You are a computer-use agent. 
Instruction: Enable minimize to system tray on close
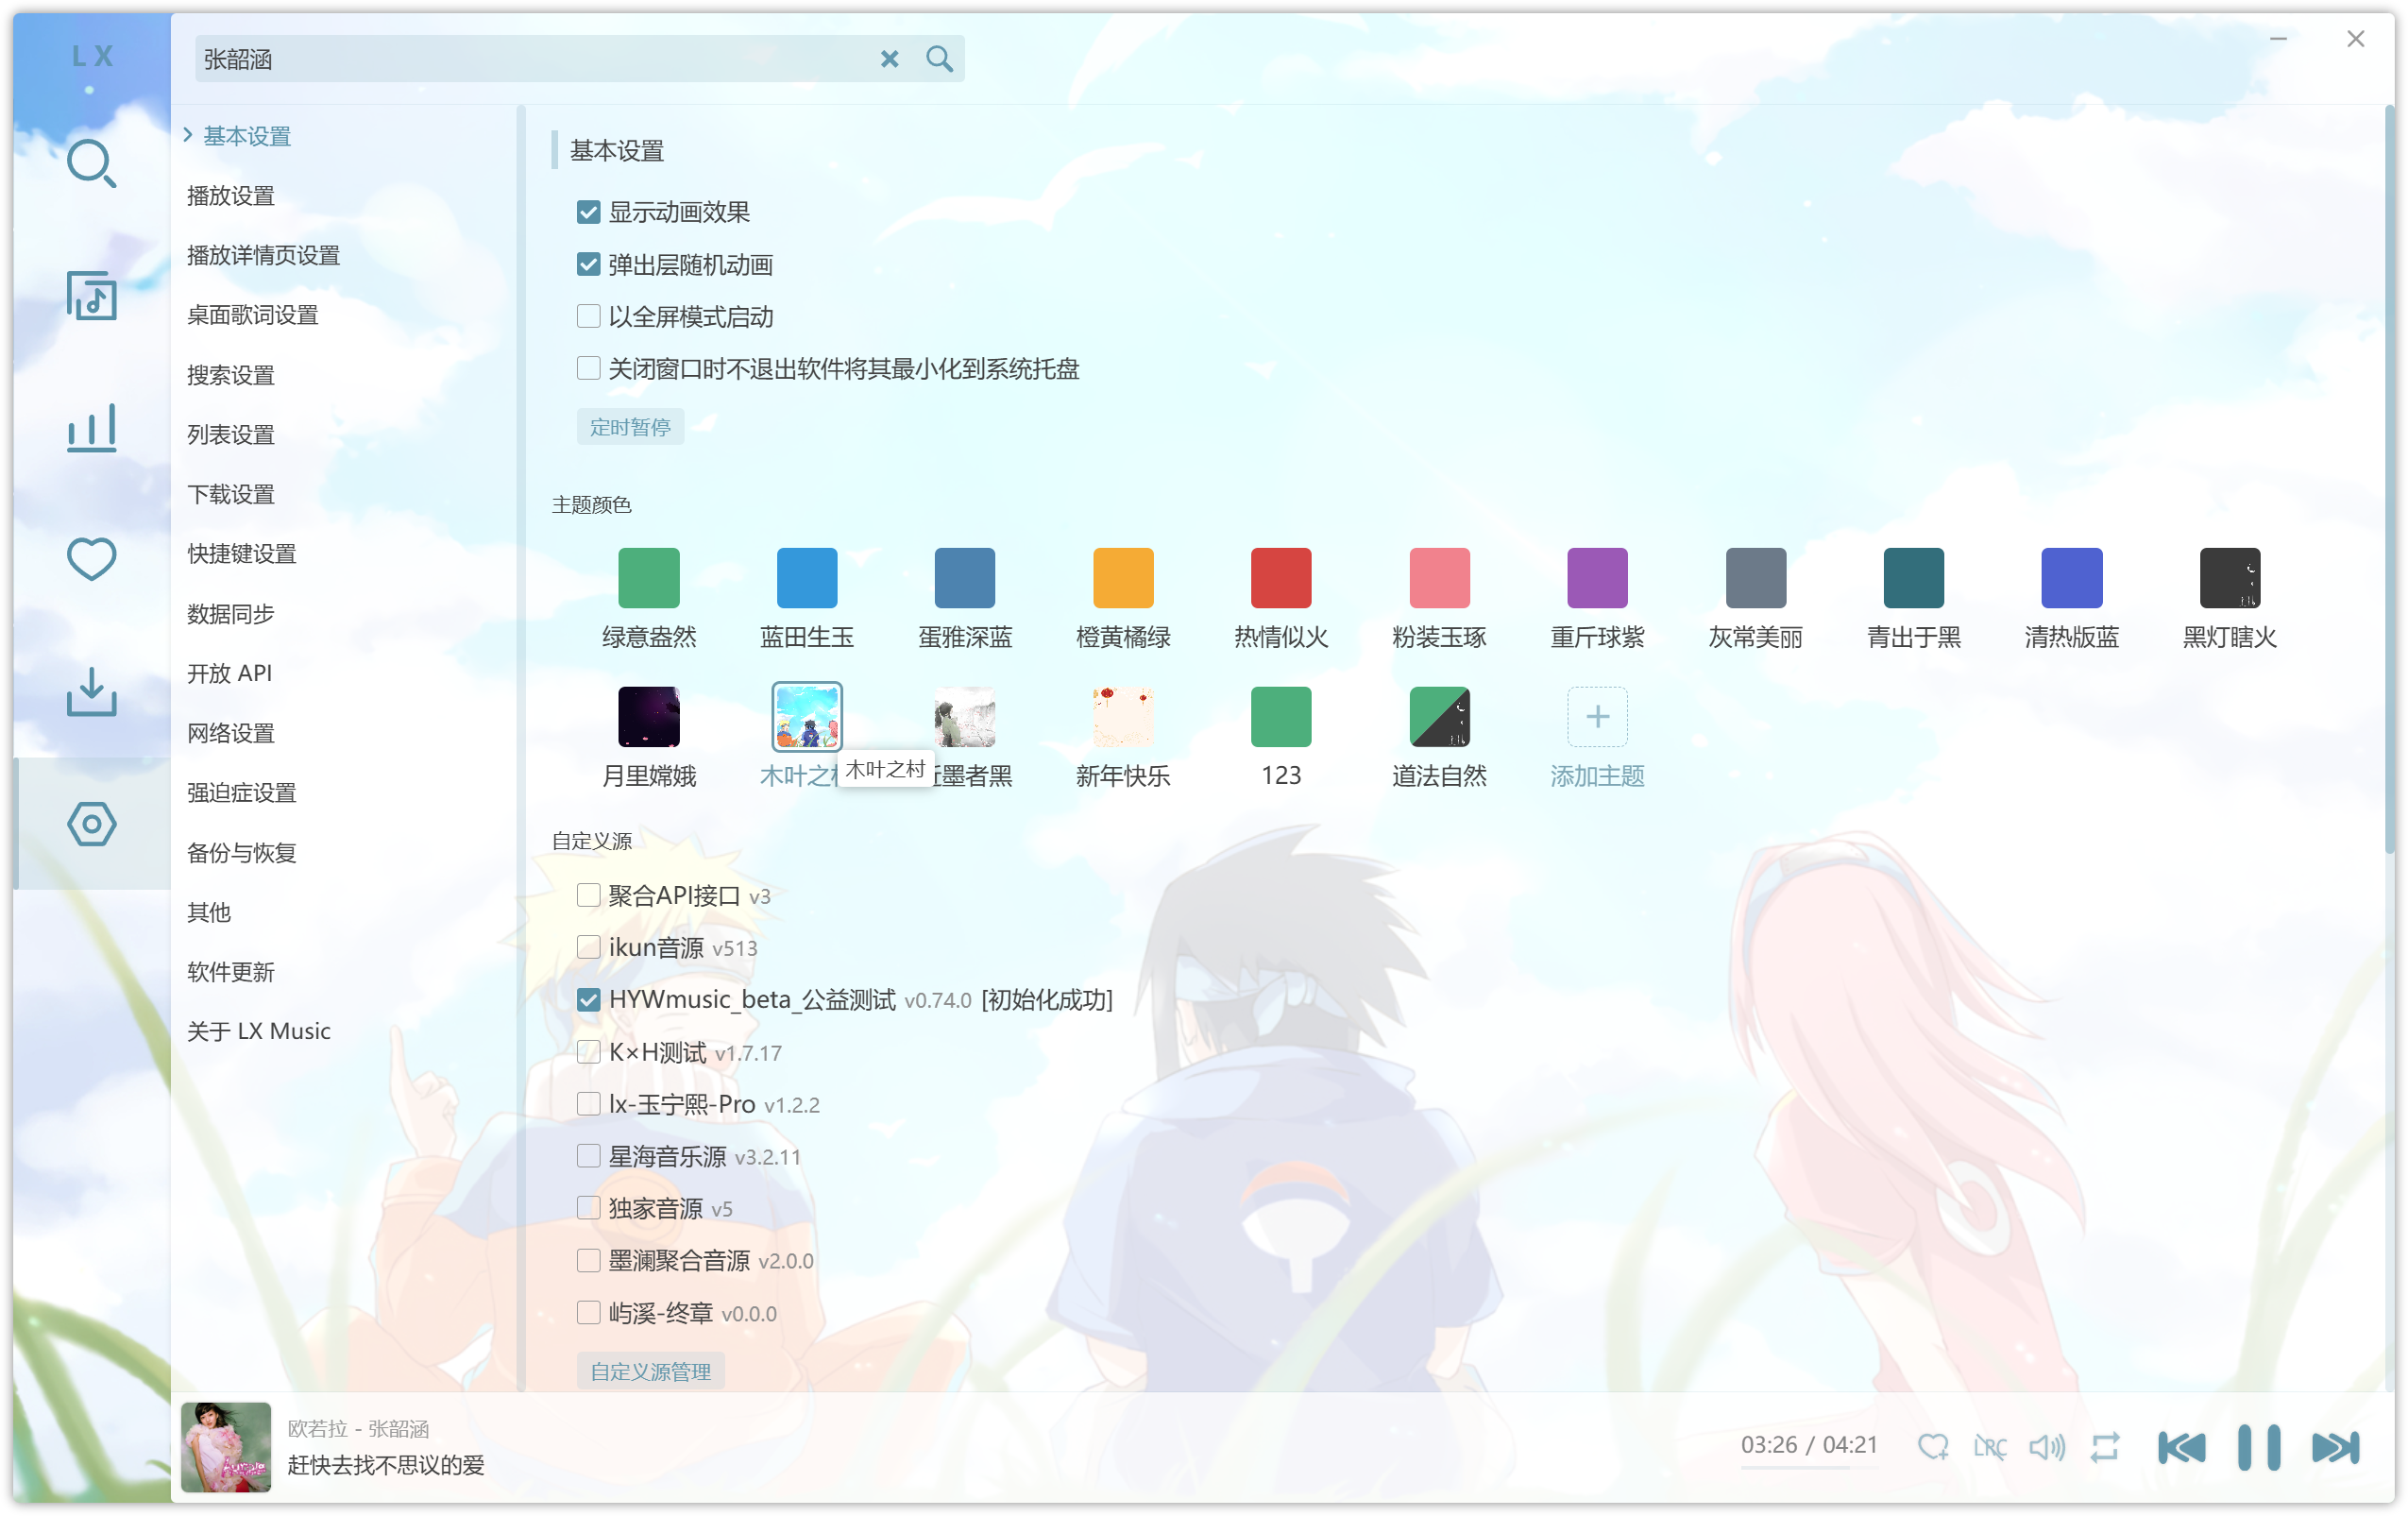point(588,369)
